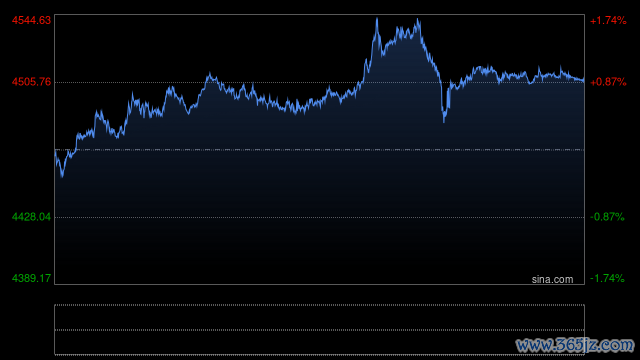The width and height of the screenshot is (640, 360).
Task: Click the 4389.17 price label
Action: tap(31, 278)
